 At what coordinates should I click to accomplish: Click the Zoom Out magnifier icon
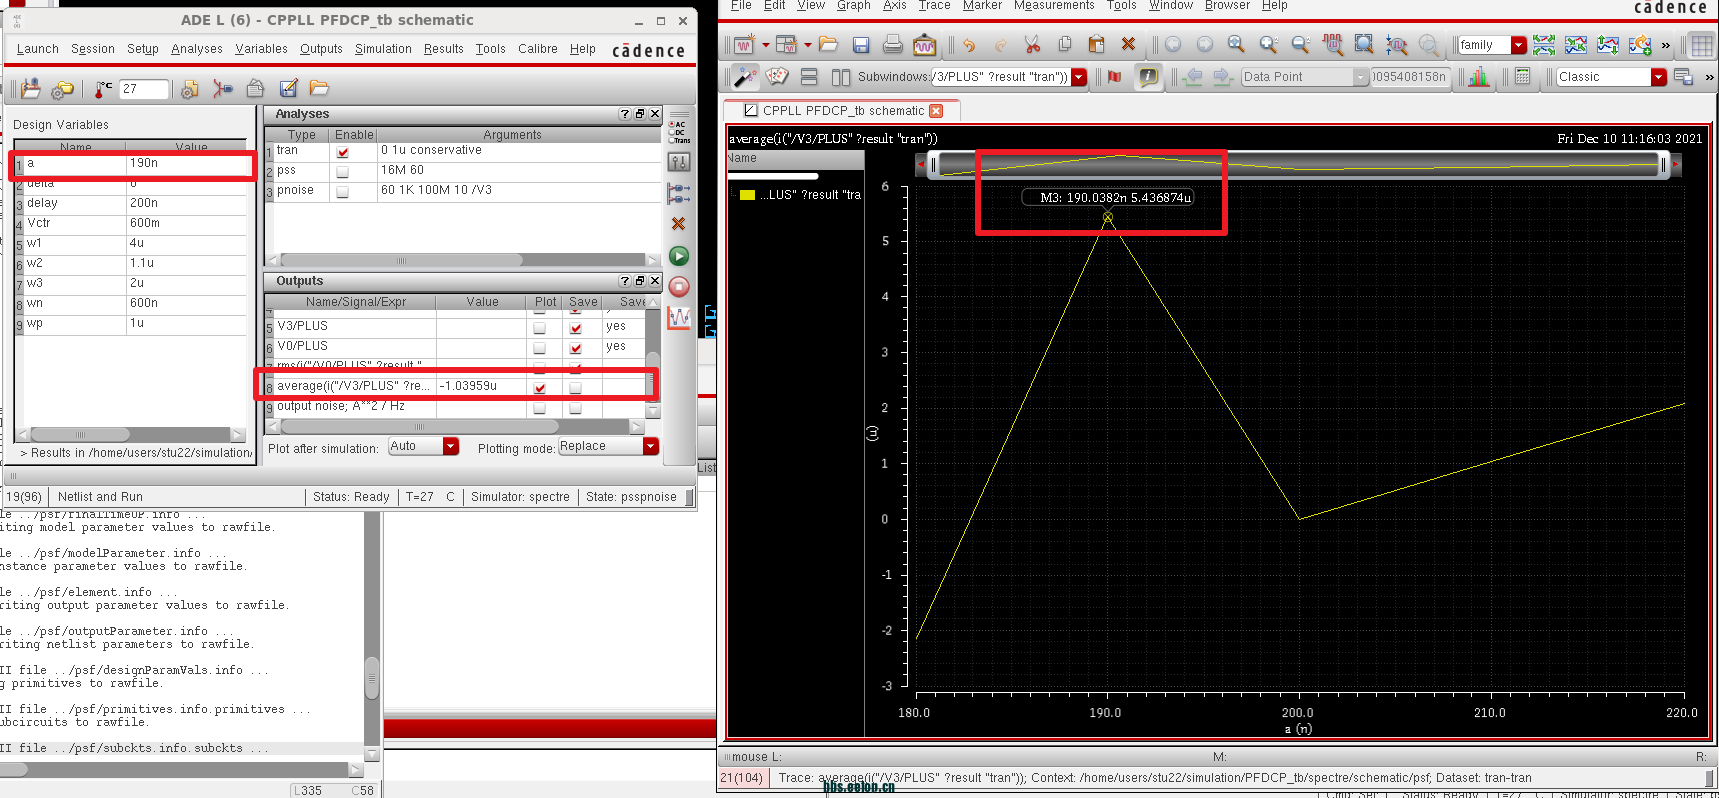pos(1301,45)
